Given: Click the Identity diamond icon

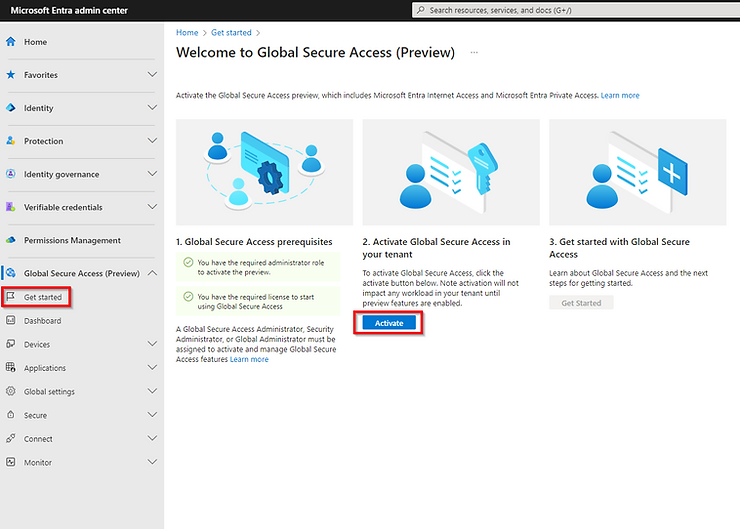Looking at the screenshot, I should [x=11, y=108].
